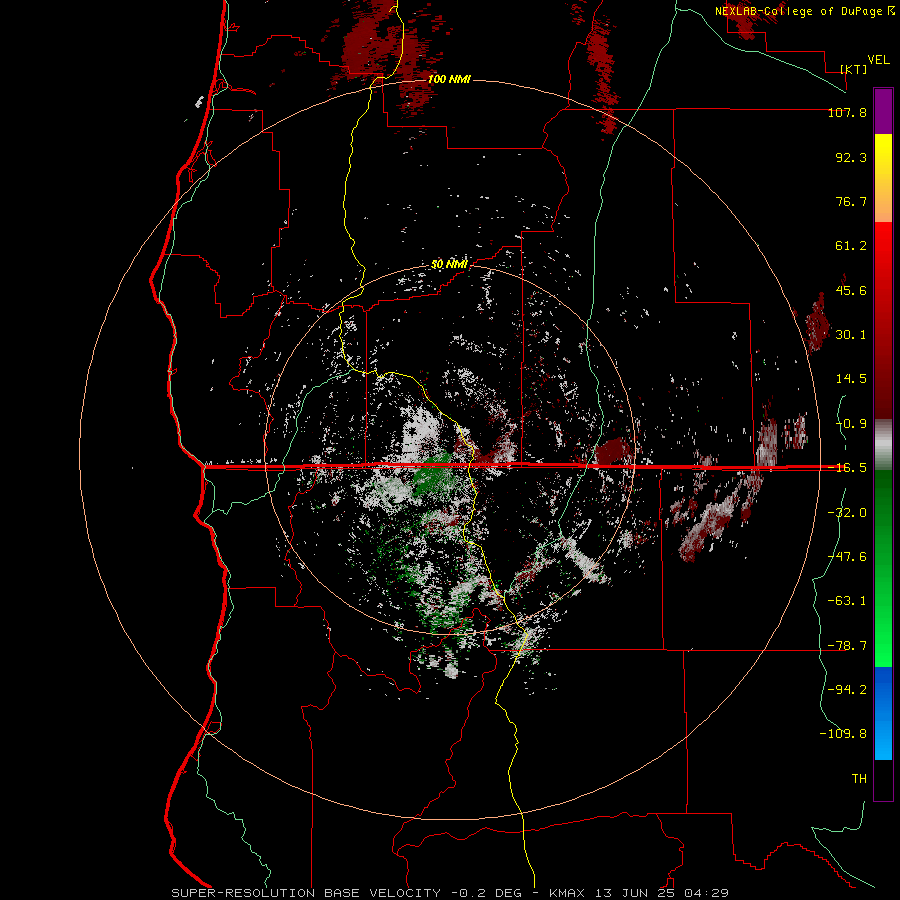900x900 pixels.
Task: Click the 30.1 legend value
Action: point(851,335)
